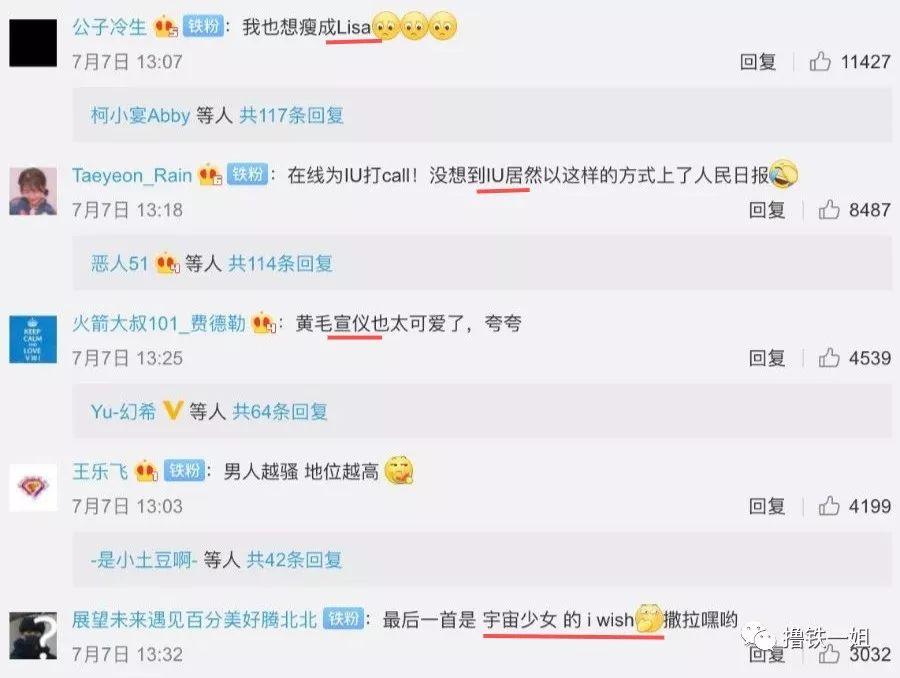Reply to Taeyeon_Rain's comment

[767, 210]
